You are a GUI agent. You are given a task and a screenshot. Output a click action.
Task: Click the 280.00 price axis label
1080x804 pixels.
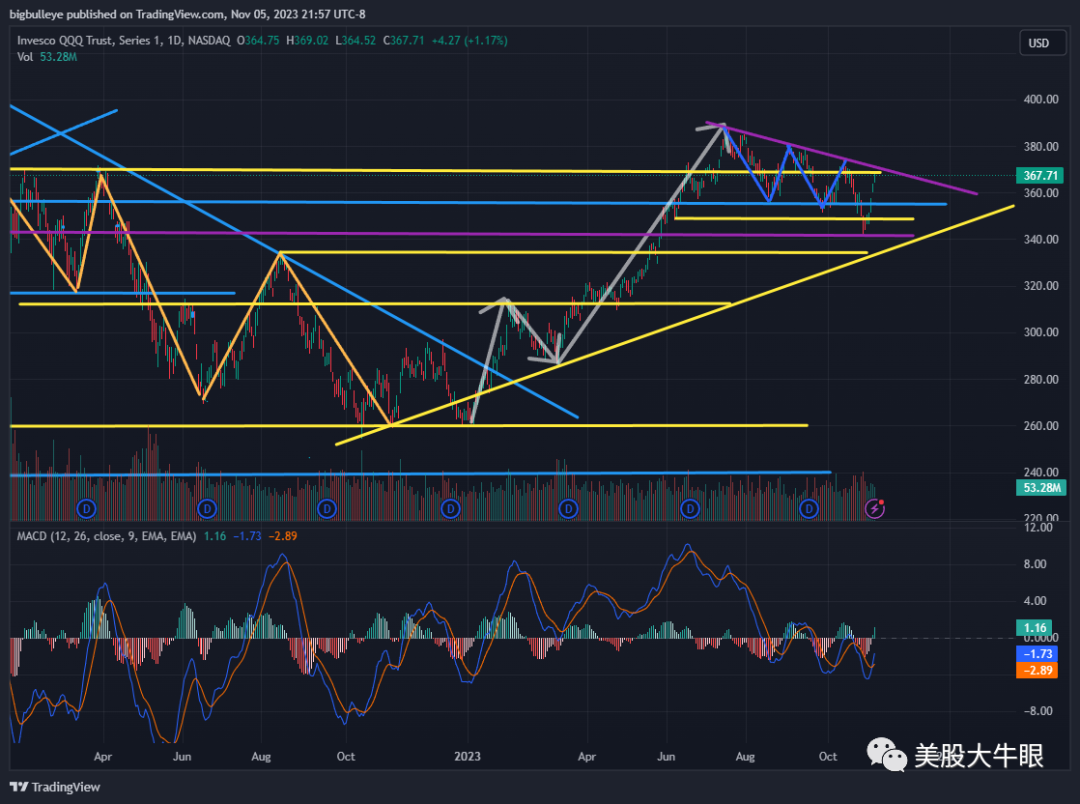pos(1041,379)
